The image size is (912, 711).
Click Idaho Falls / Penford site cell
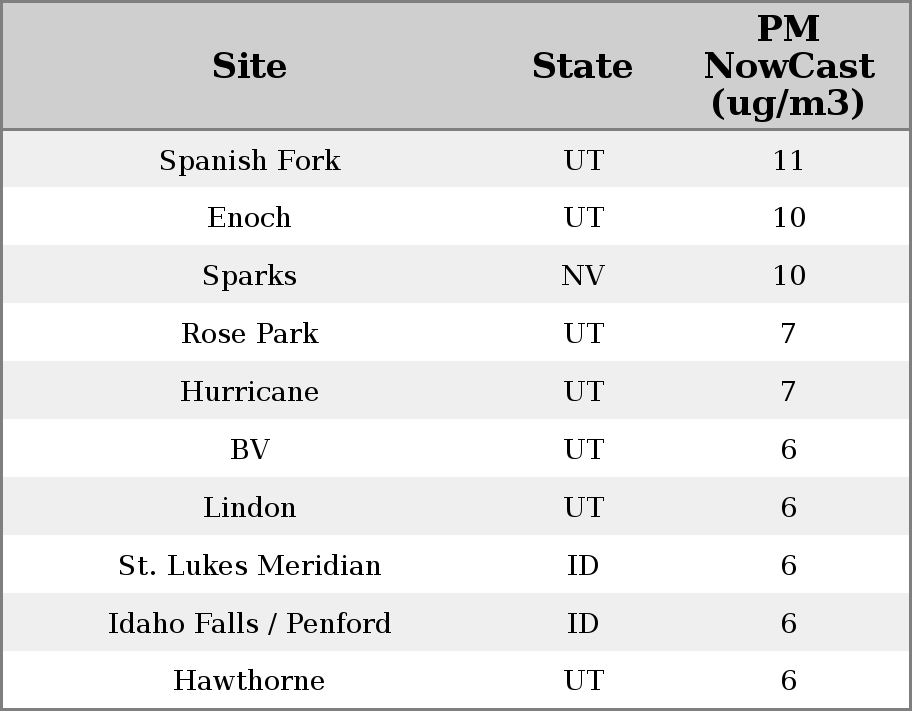(x=249, y=624)
